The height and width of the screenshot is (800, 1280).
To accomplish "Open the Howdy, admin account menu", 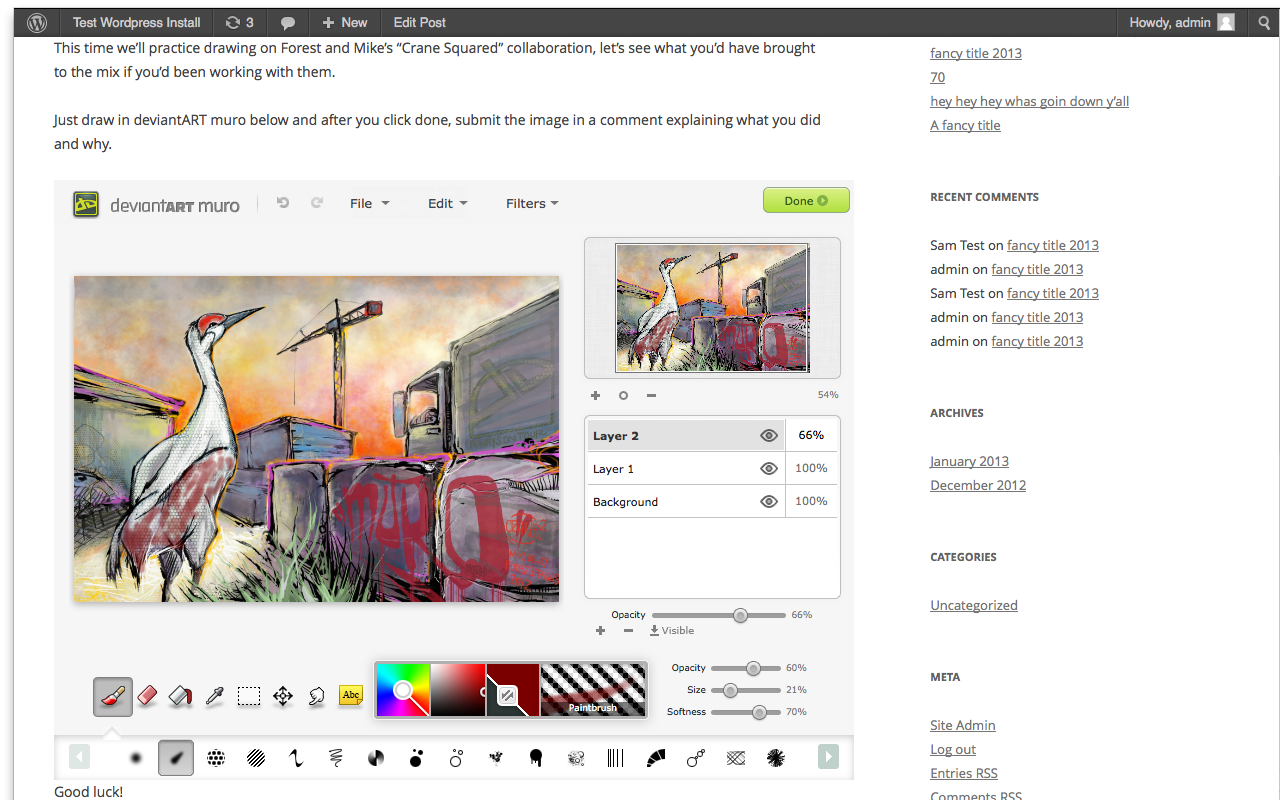I will pos(1182,22).
